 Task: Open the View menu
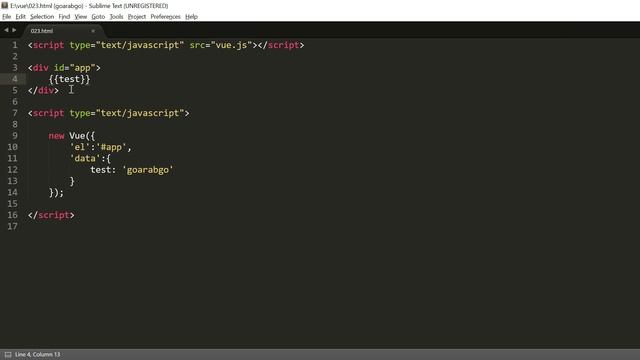click(x=80, y=17)
